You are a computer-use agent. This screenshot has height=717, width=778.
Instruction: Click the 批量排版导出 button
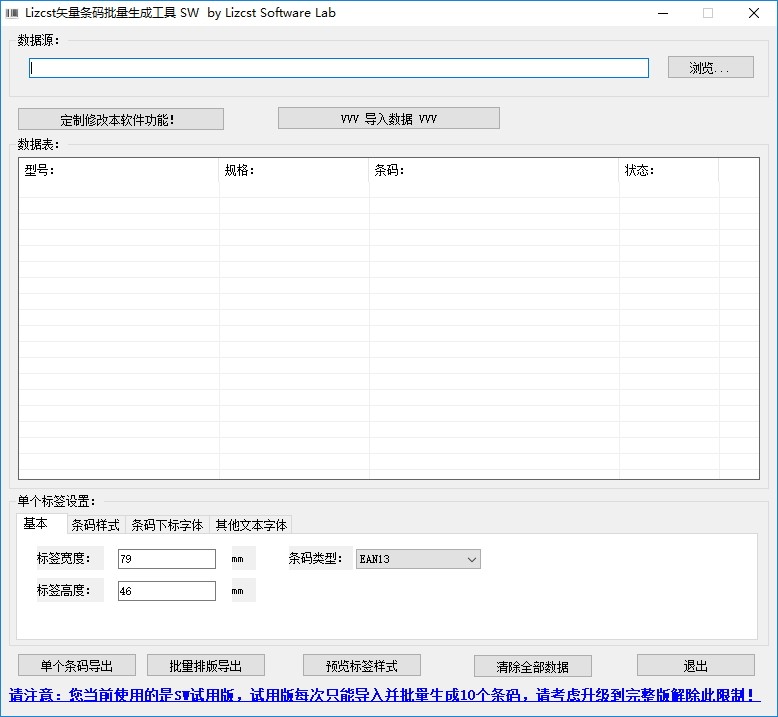coord(205,665)
